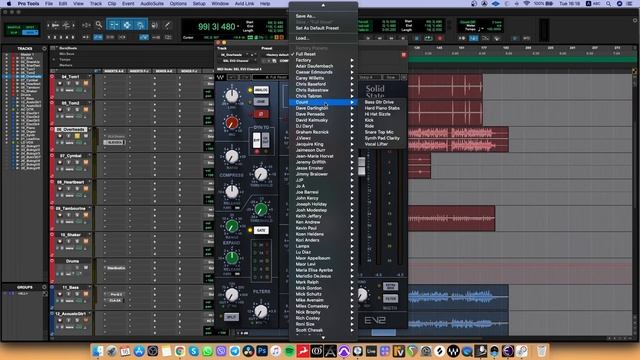Expand Dave Darlington presets submenu
The height and width of the screenshot is (360, 640).
coord(323,108)
